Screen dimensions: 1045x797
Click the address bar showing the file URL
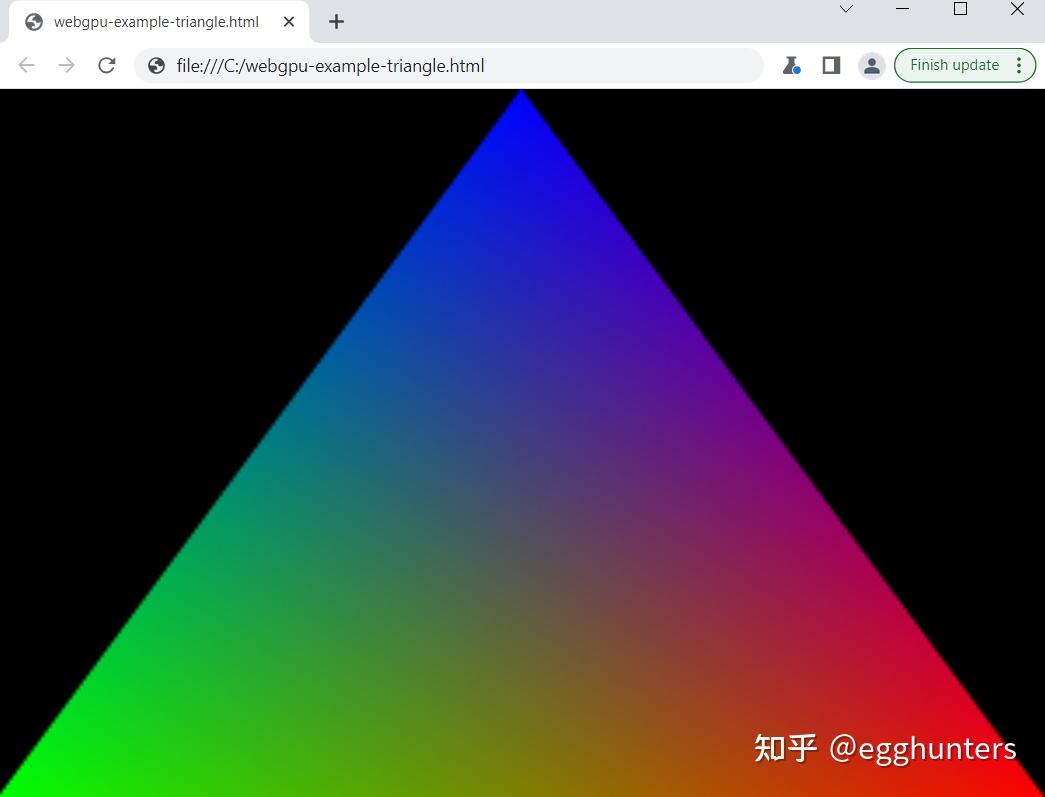click(x=400, y=65)
